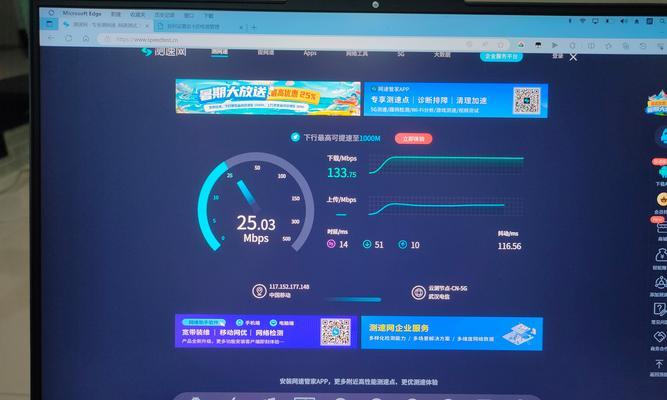Click the globe icon next to test node
This screenshot has height=400, width=667.
point(418,292)
